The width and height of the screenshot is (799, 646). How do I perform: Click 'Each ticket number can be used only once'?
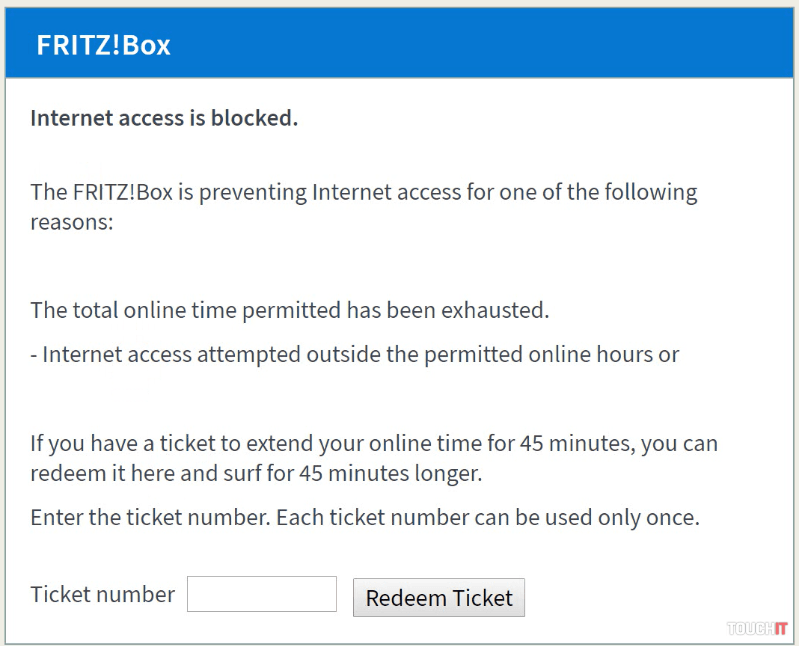(487, 518)
